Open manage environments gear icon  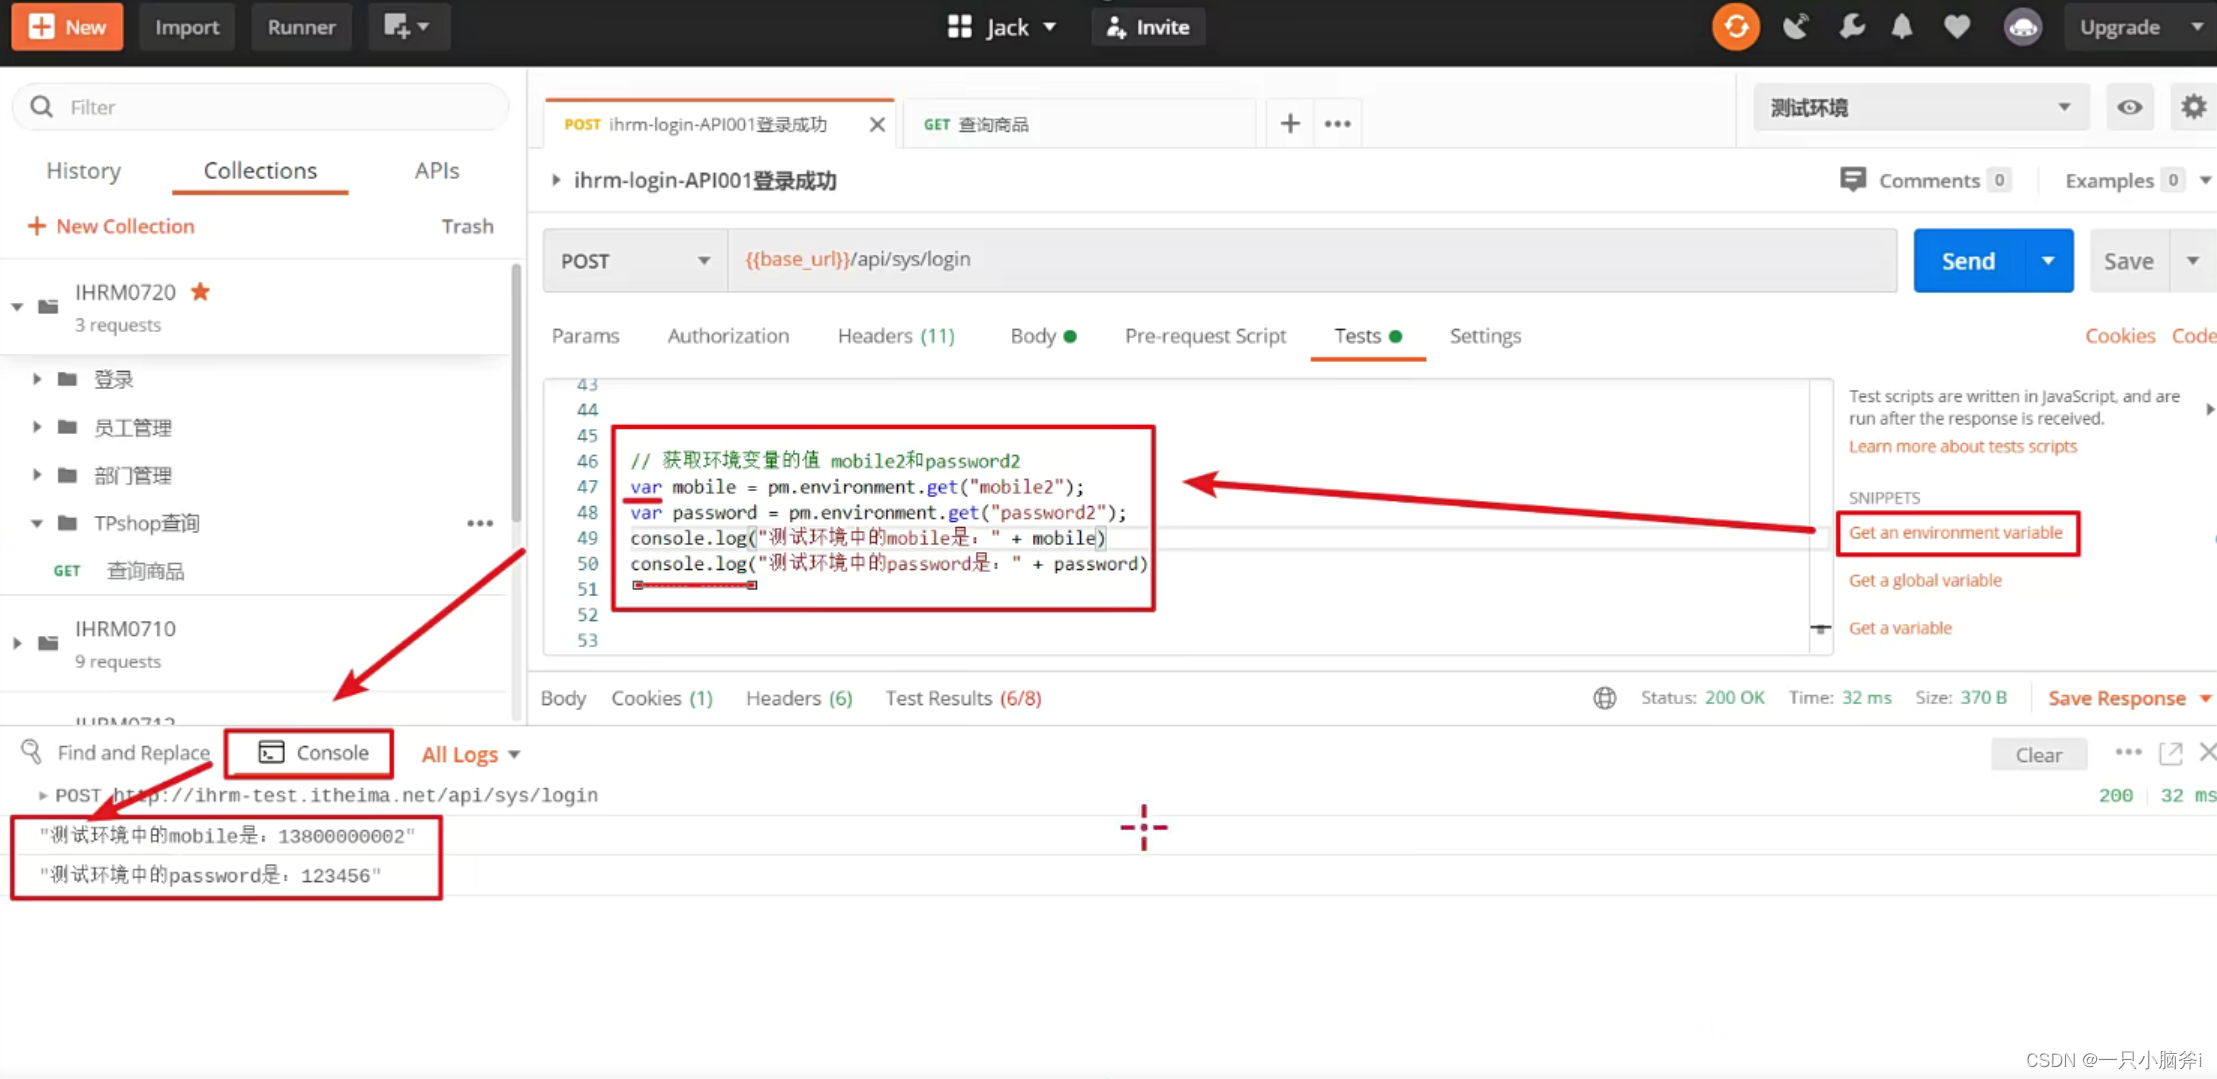tap(2193, 107)
